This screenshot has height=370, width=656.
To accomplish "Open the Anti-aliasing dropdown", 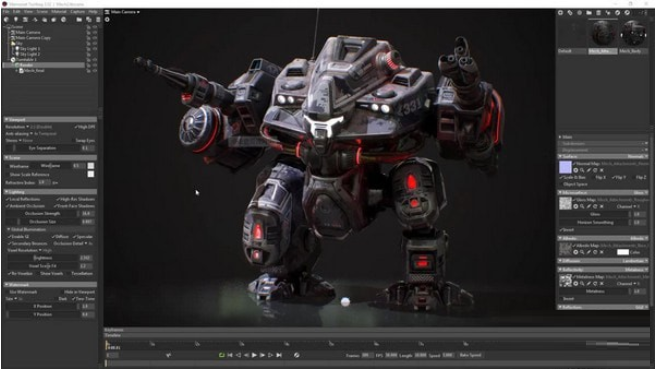I will pyautogui.click(x=31, y=134).
